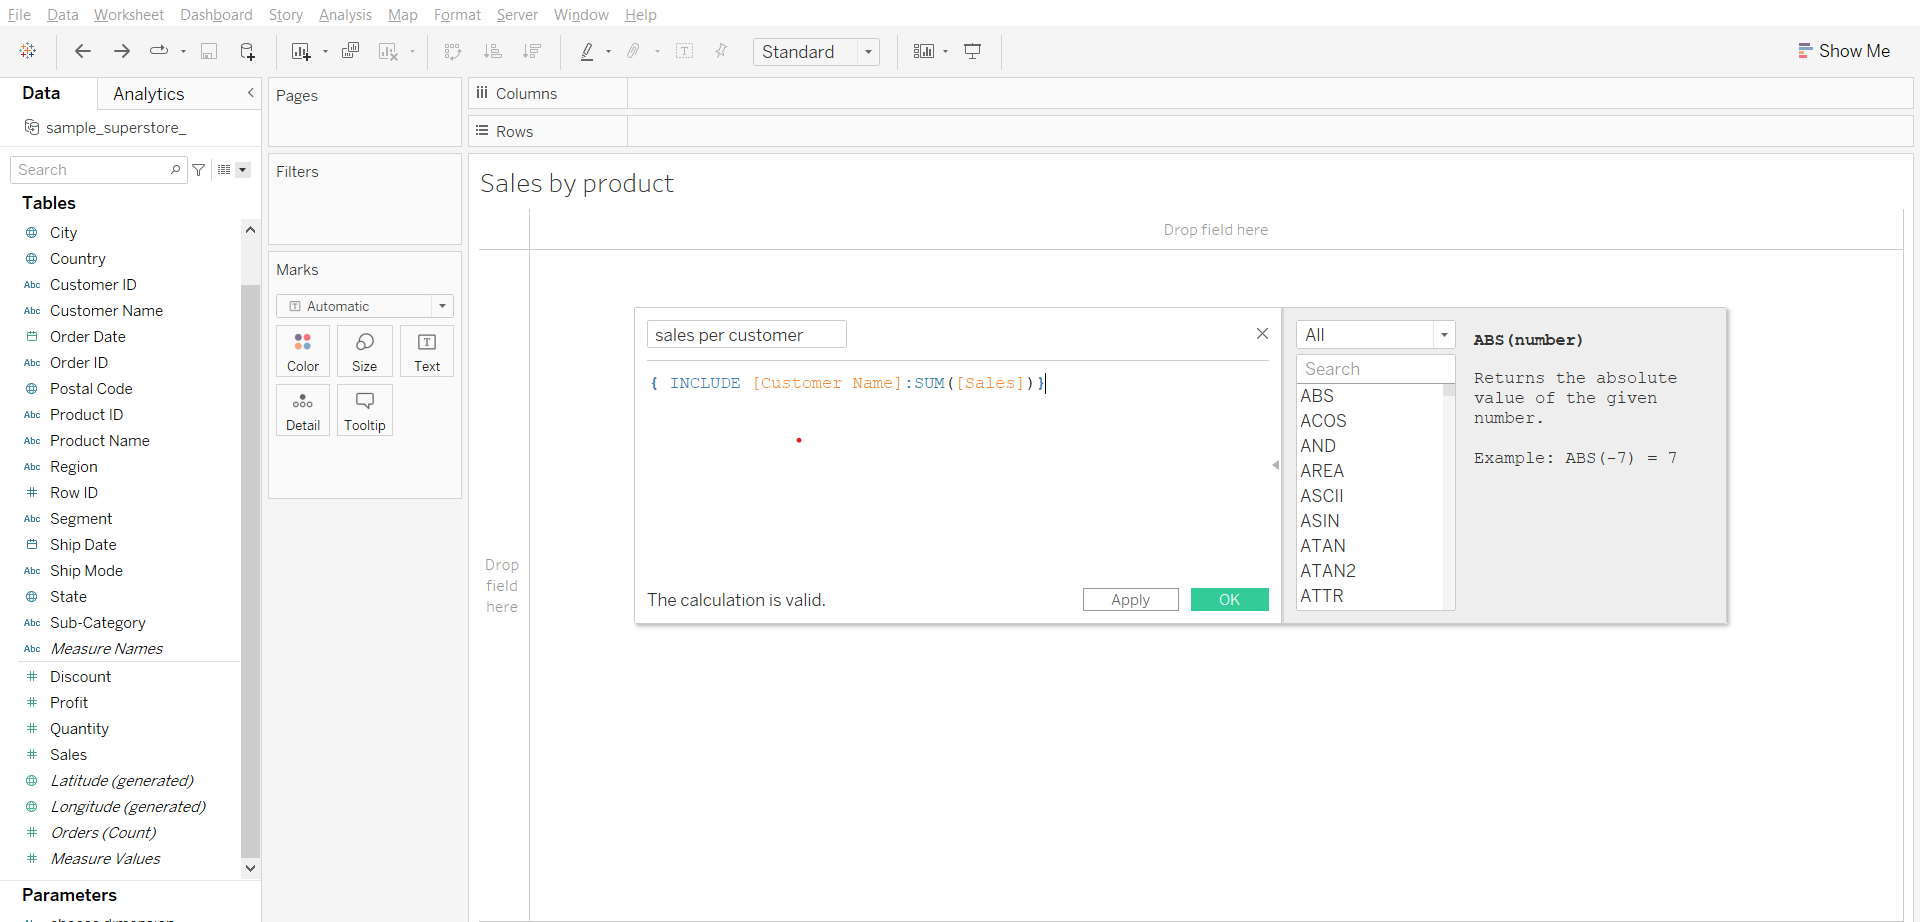This screenshot has width=1920, height=922.
Task: Click the green OK button
Action: click(1229, 600)
